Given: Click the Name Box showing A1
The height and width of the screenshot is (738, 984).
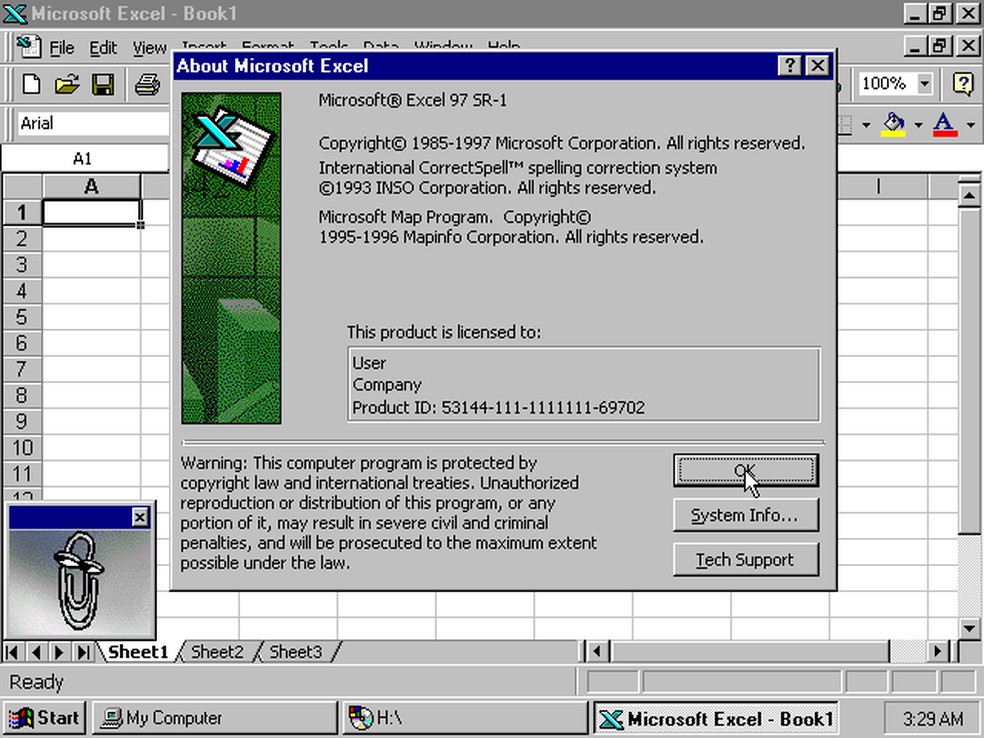Looking at the screenshot, I should coord(83,157).
